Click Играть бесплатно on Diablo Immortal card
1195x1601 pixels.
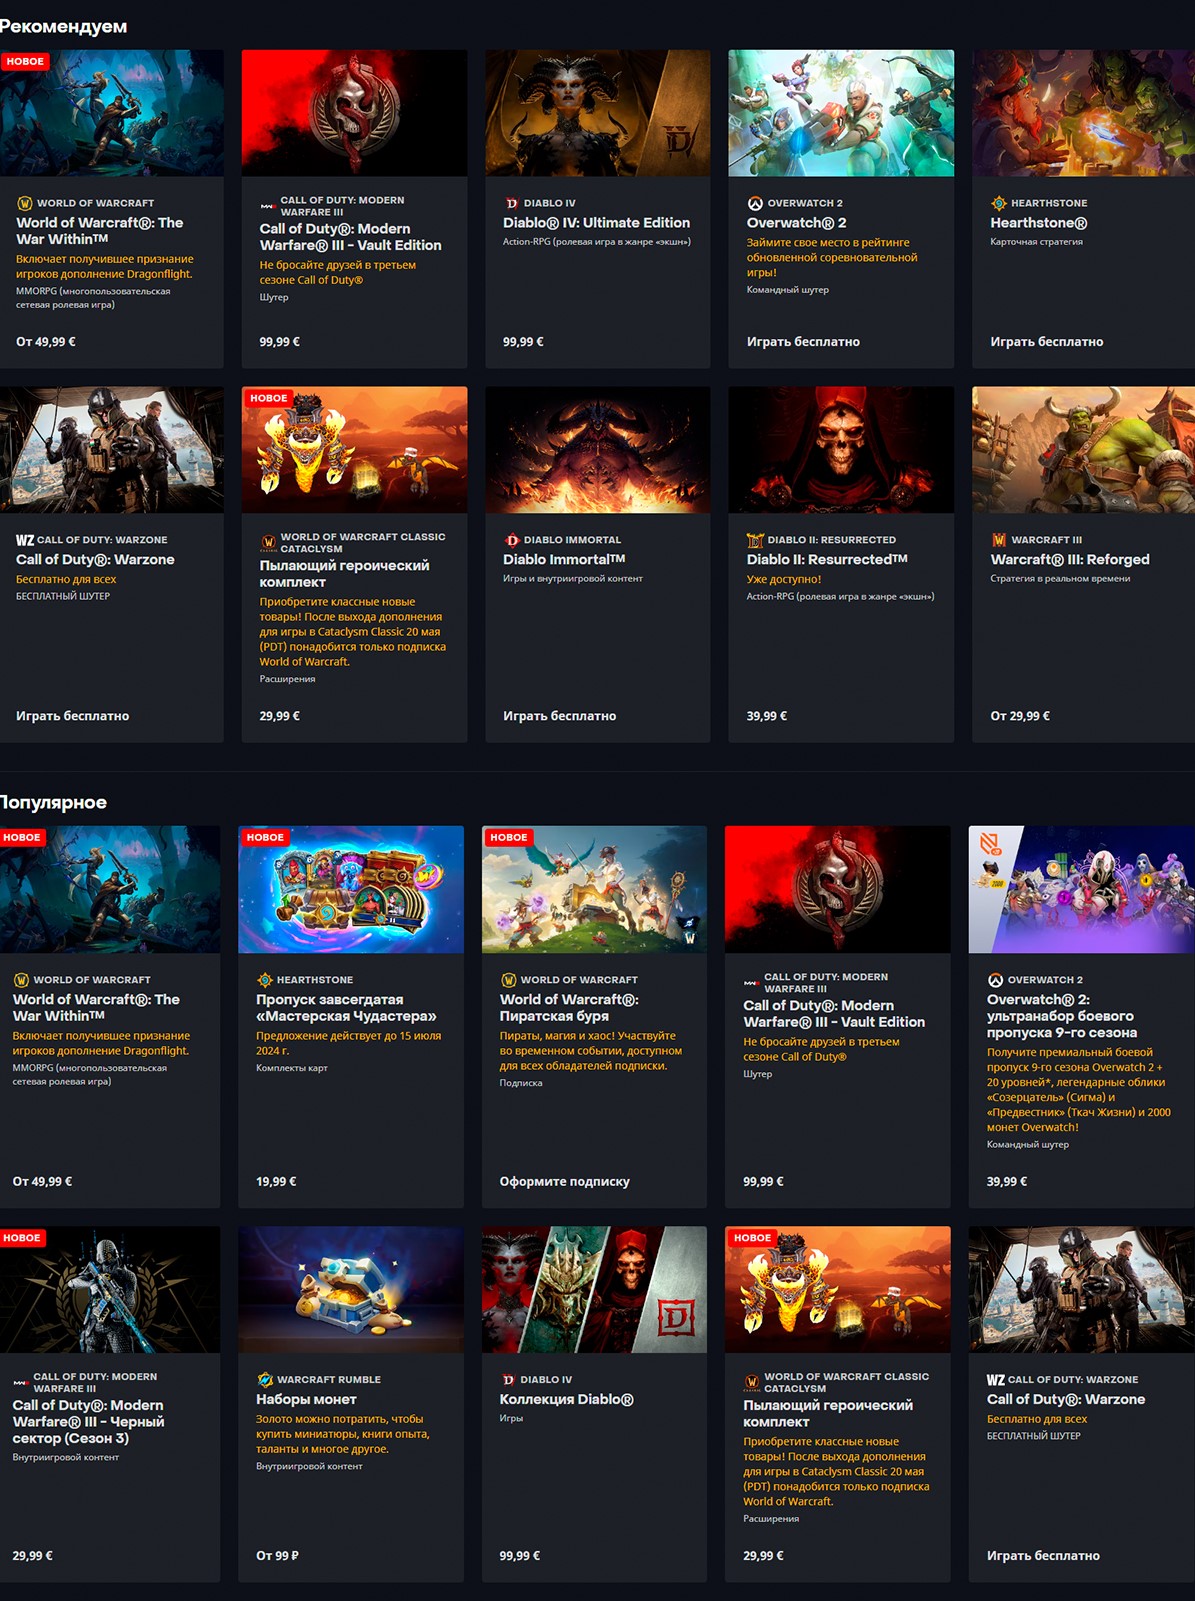(559, 716)
